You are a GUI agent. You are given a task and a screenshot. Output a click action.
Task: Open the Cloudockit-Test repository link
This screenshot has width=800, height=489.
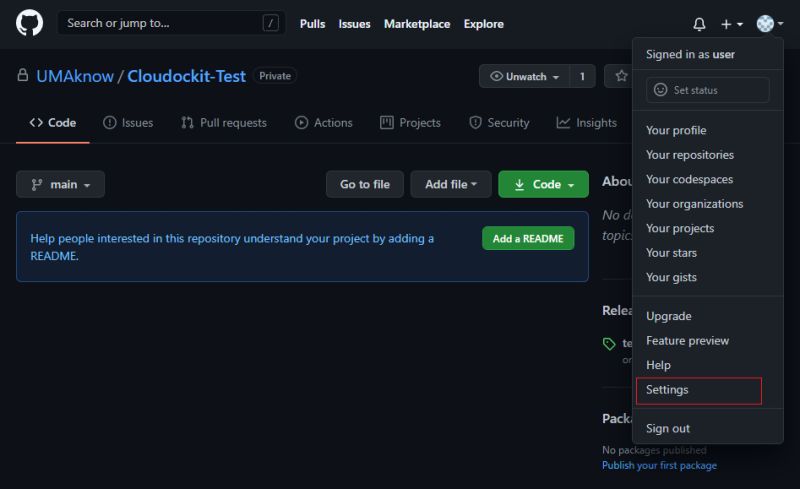(x=186, y=76)
